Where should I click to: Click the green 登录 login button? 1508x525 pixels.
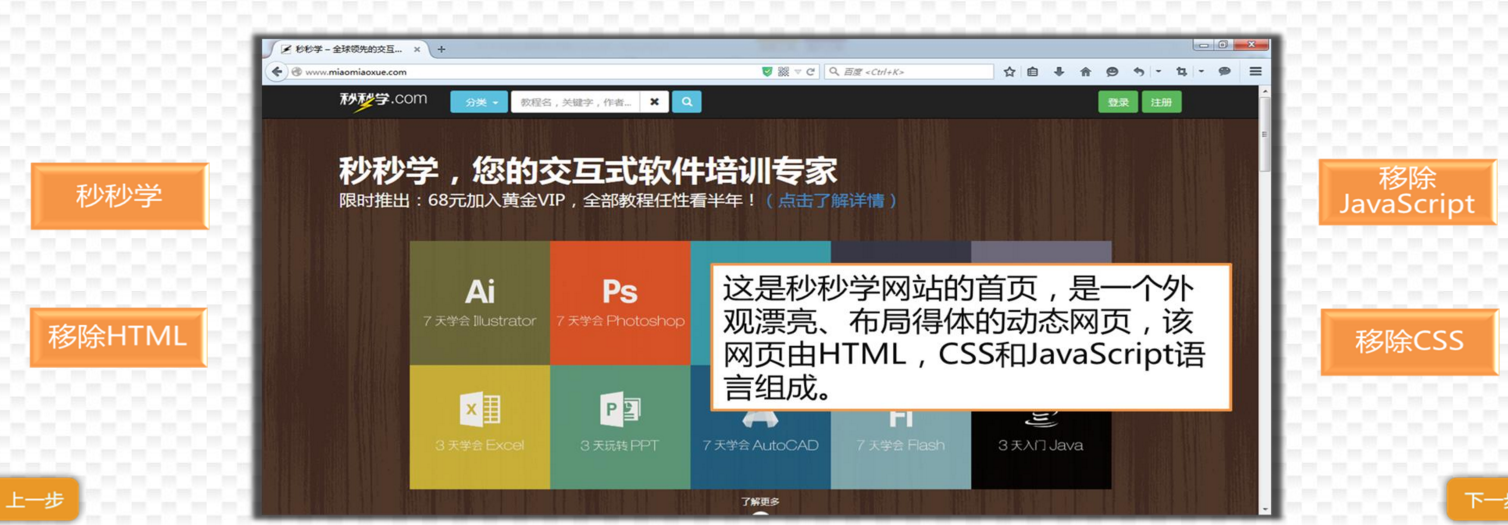tap(1118, 102)
